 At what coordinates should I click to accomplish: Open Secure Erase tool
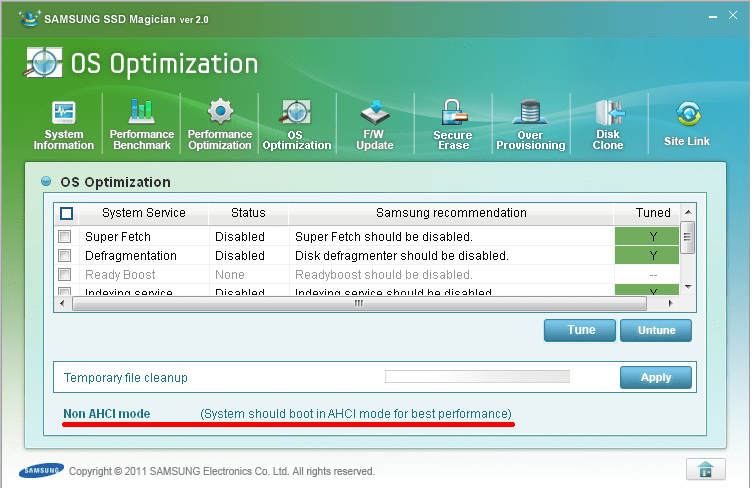pos(453,125)
